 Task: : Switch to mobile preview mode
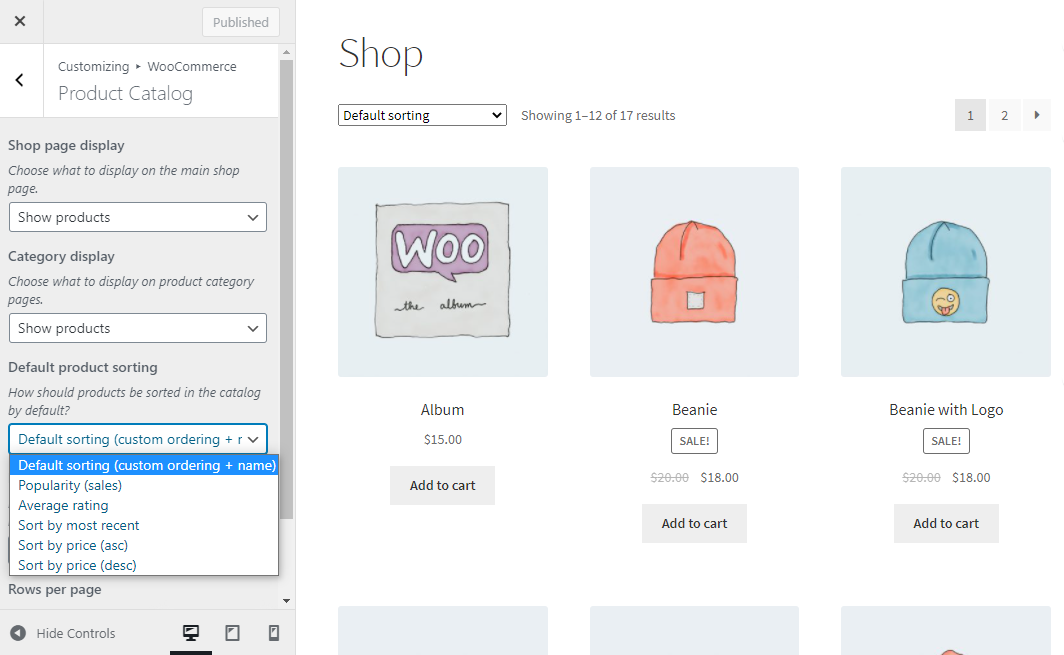pyautogui.click(x=273, y=633)
